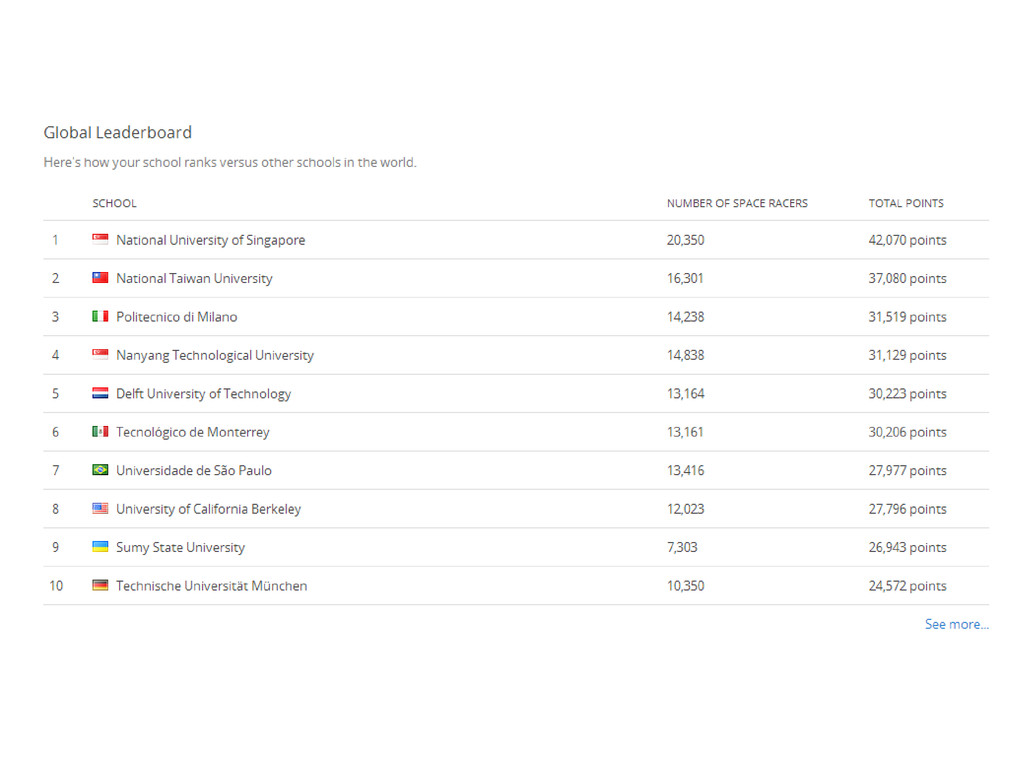
Task: Click the Ukraine flag beside Sumy State University
Action: pos(100,547)
